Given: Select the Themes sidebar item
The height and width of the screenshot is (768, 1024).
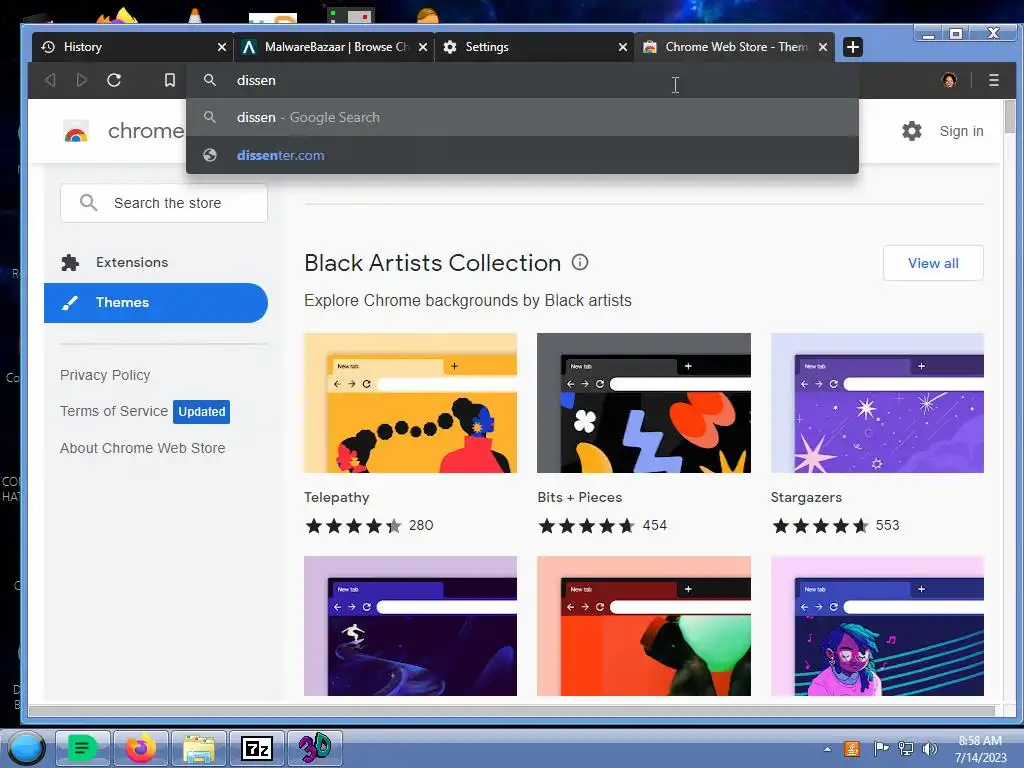Looking at the screenshot, I should point(155,302).
